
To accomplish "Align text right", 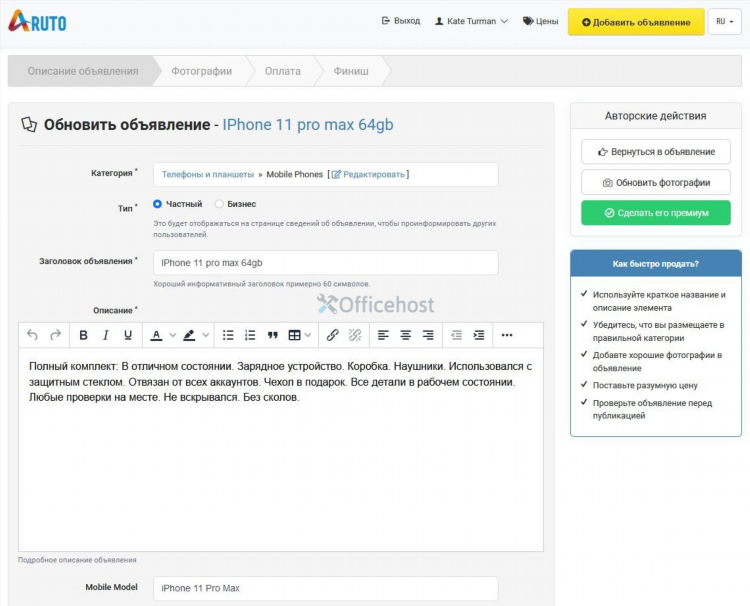I will pos(428,335).
